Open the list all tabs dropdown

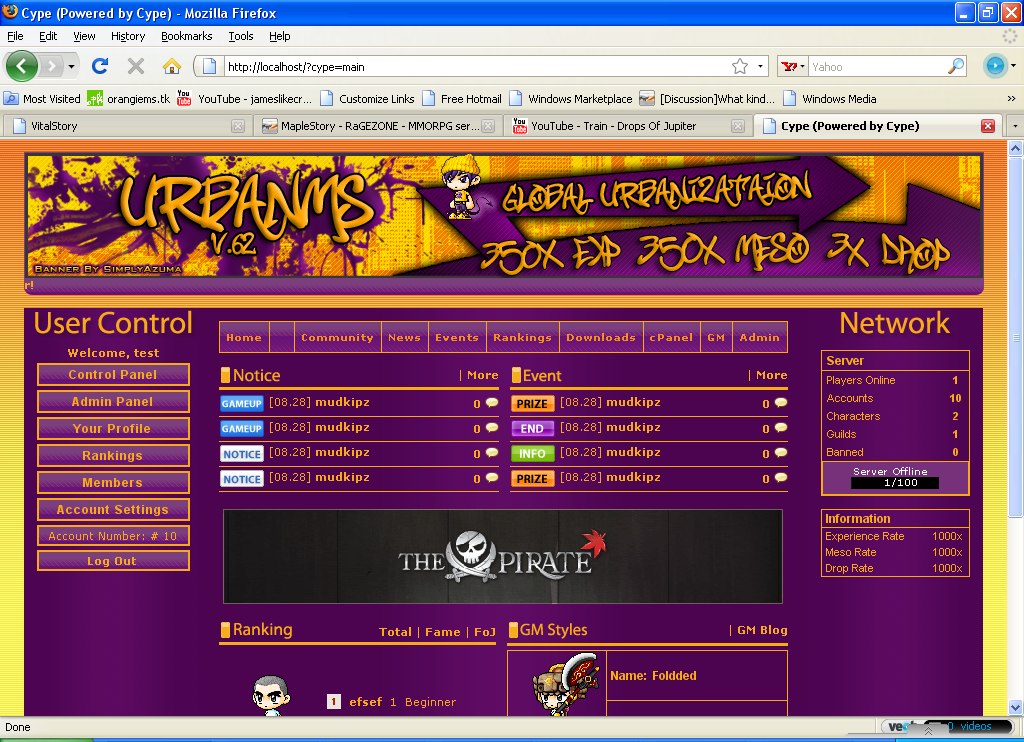pos(1014,126)
